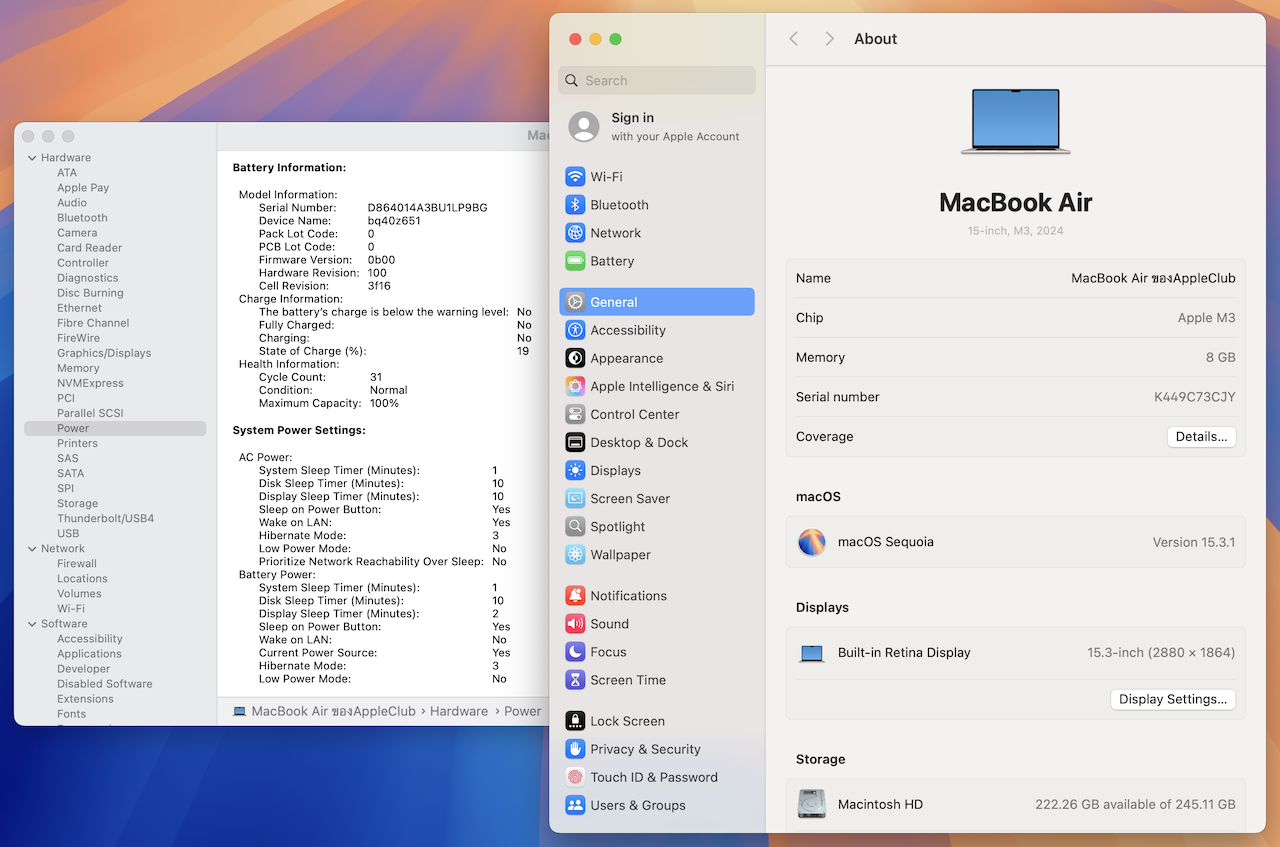Select Card Reader in System Information sidebar

(x=89, y=248)
